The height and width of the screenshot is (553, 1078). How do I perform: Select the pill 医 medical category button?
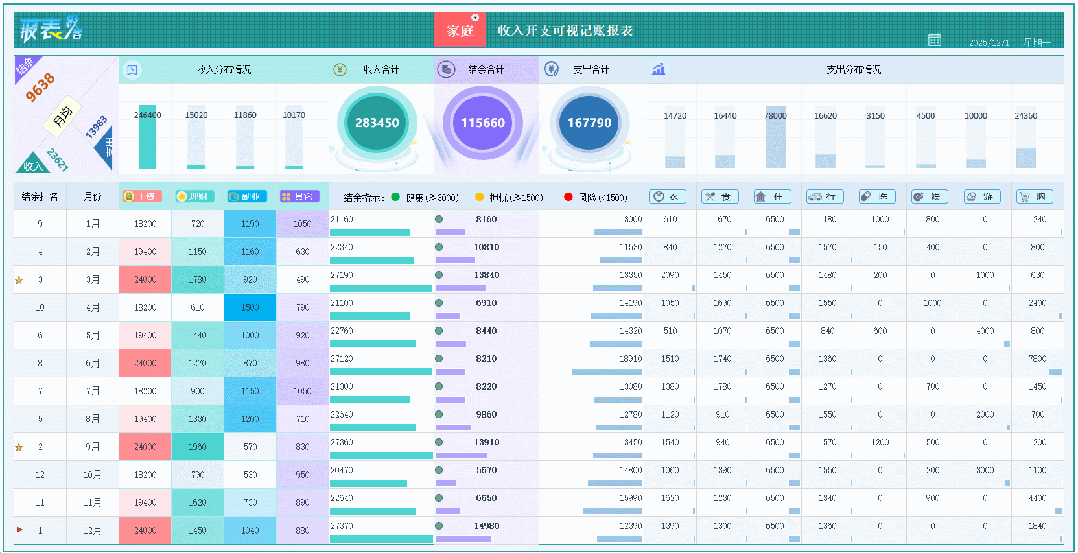pos(877,197)
